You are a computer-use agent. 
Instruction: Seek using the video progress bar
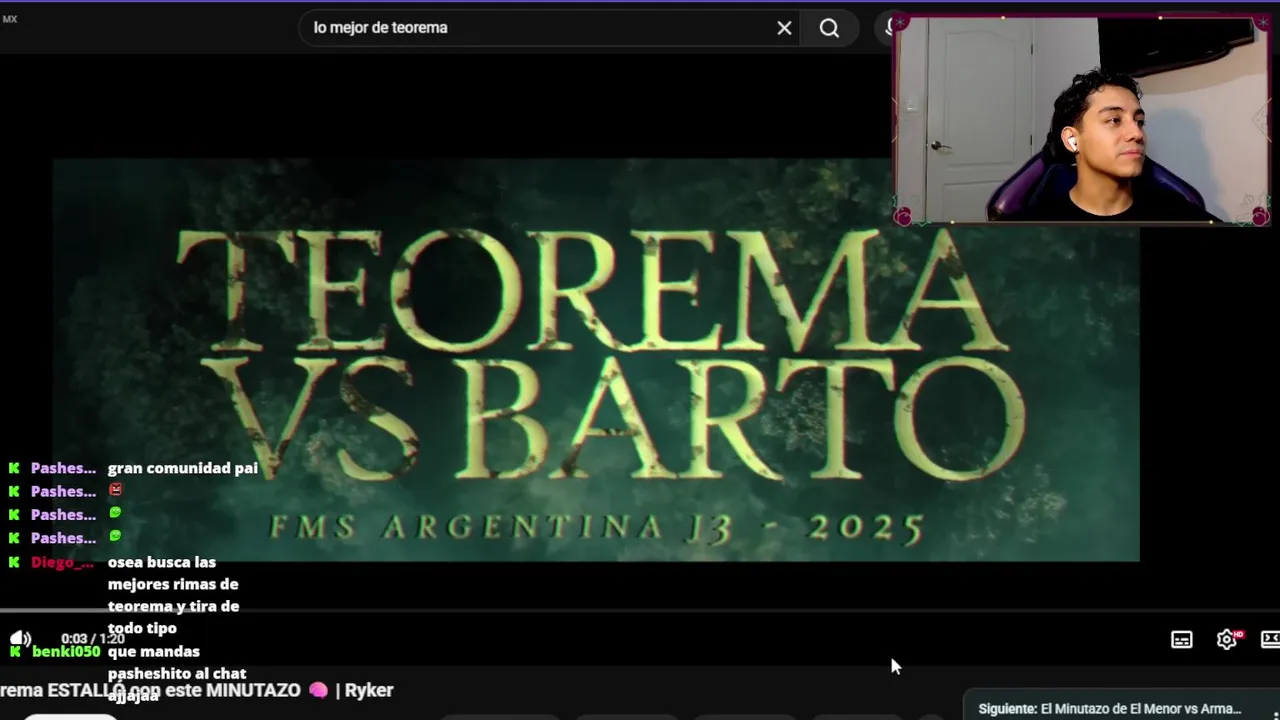(x=640, y=611)
